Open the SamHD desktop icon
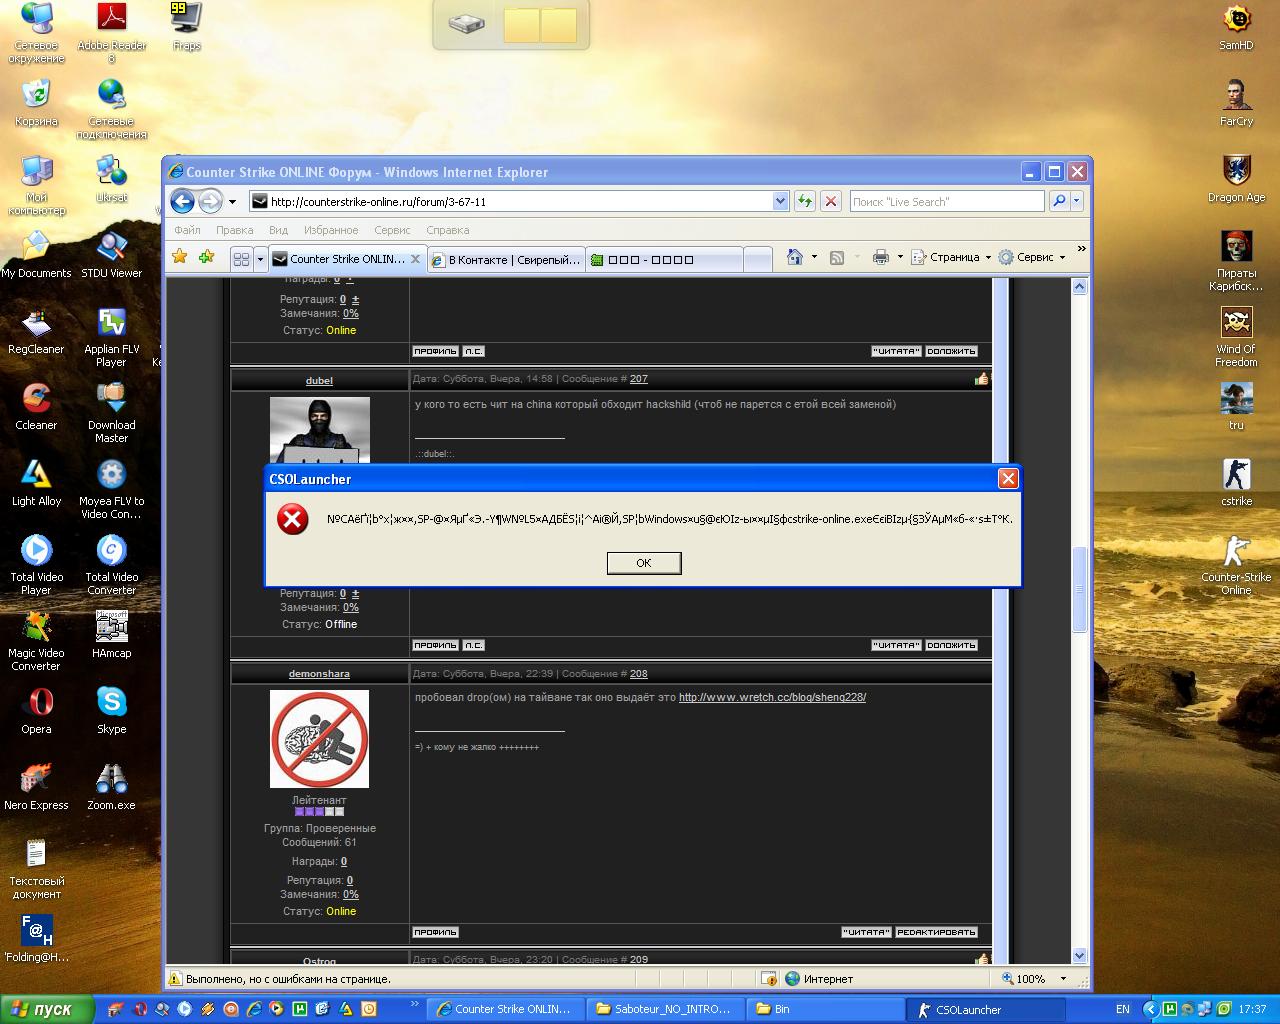Viewport: 1280px width, 1024px height. 1236,27
